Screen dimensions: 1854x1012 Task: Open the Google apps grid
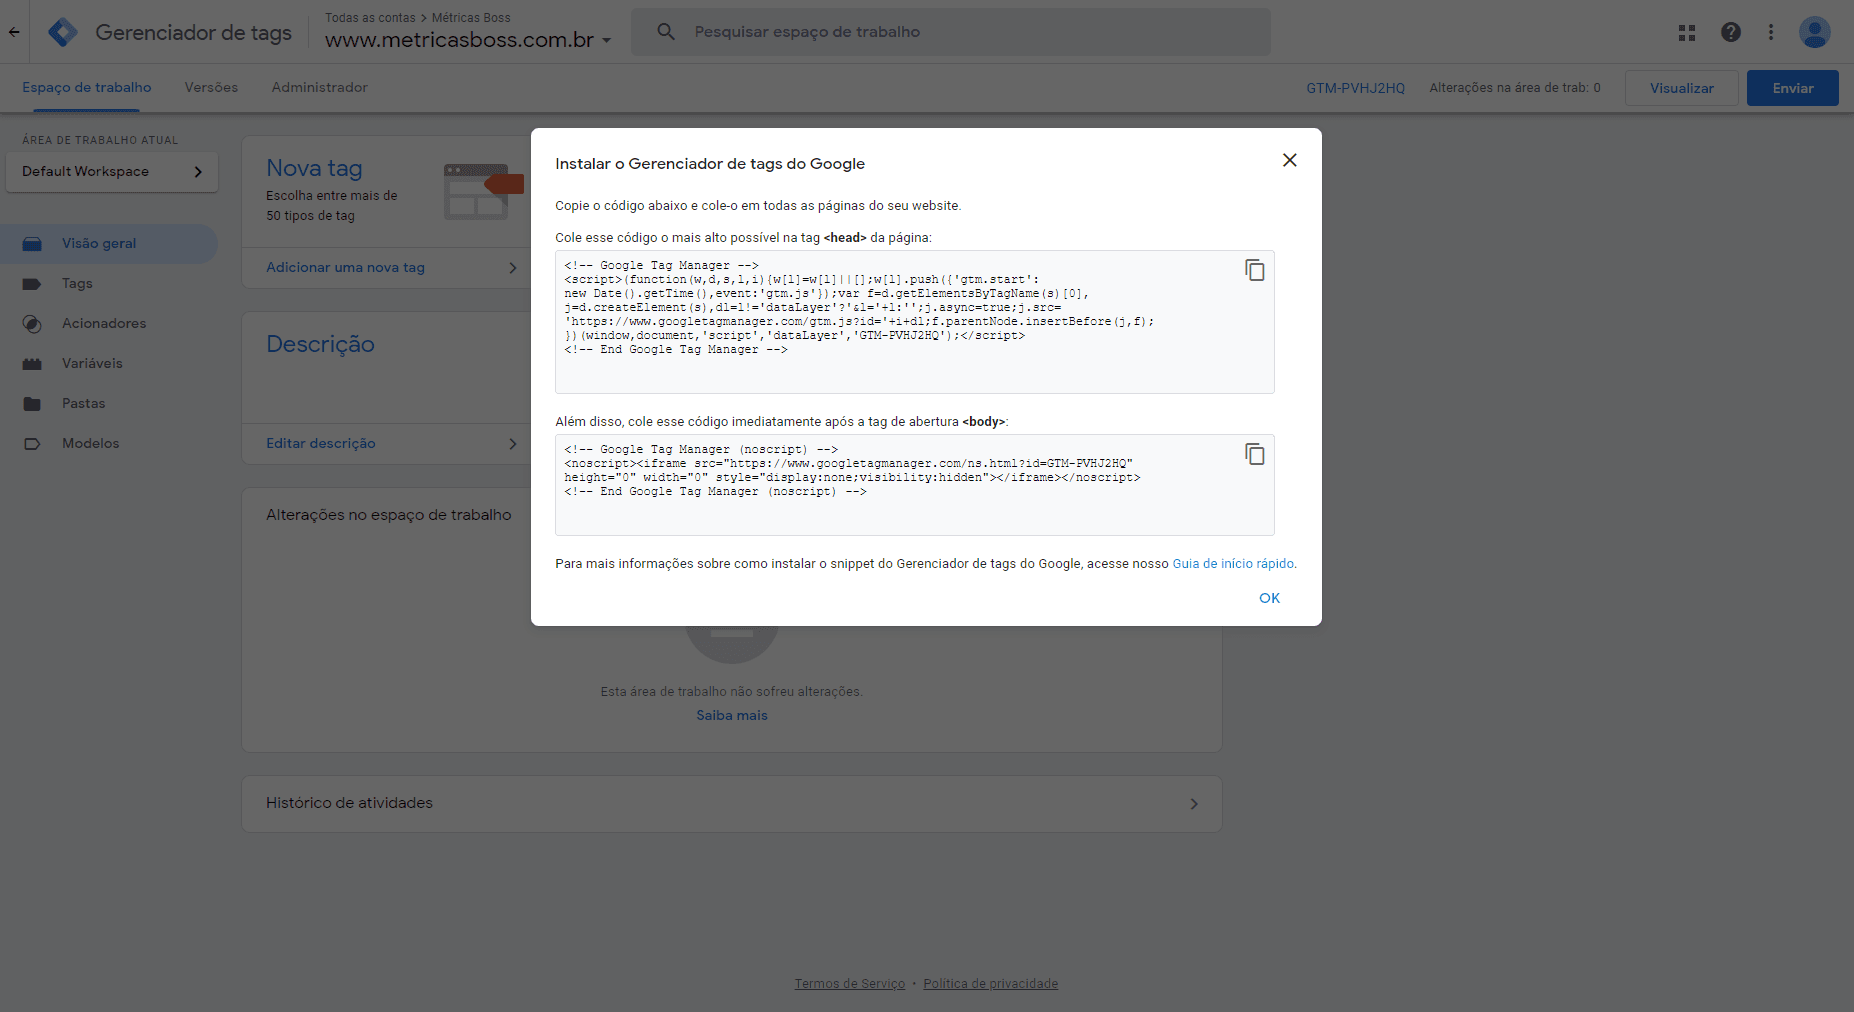(x=1686, y=32)
